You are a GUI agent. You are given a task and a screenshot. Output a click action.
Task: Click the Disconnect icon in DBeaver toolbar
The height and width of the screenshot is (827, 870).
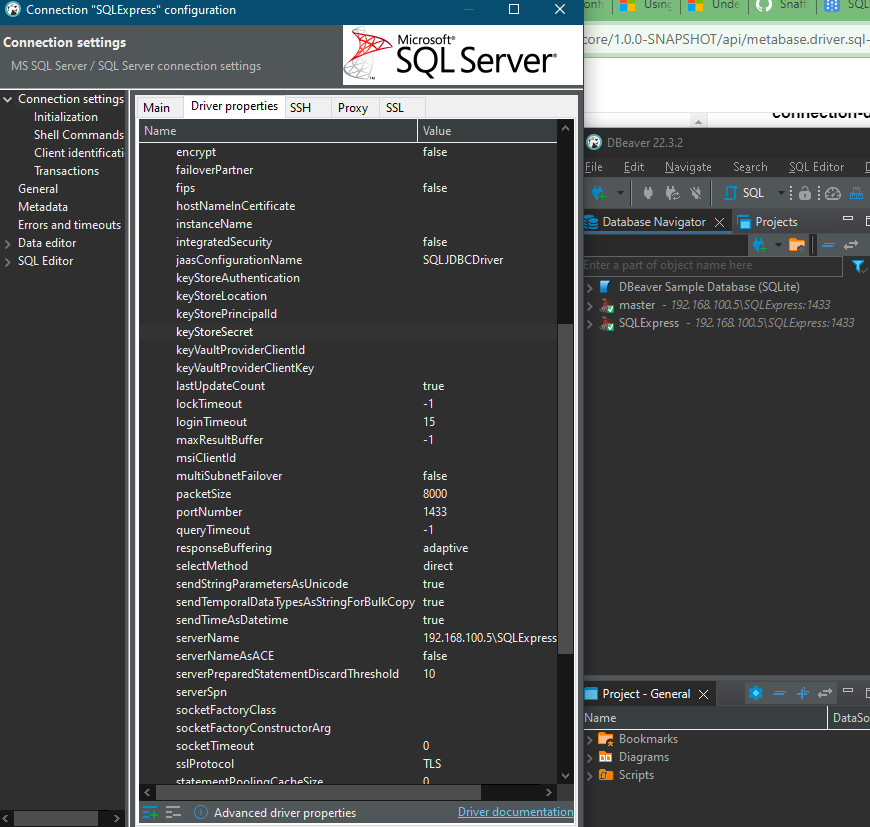(696, 193)
